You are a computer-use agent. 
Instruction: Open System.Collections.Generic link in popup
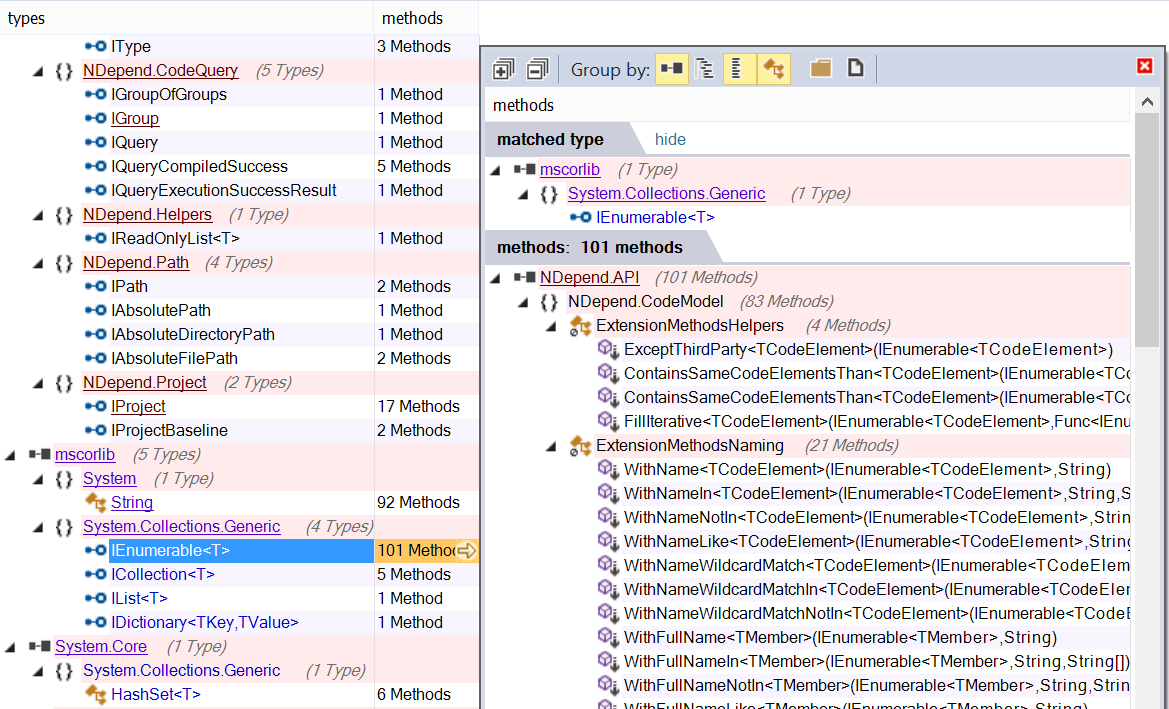click(x=667, y=193)
